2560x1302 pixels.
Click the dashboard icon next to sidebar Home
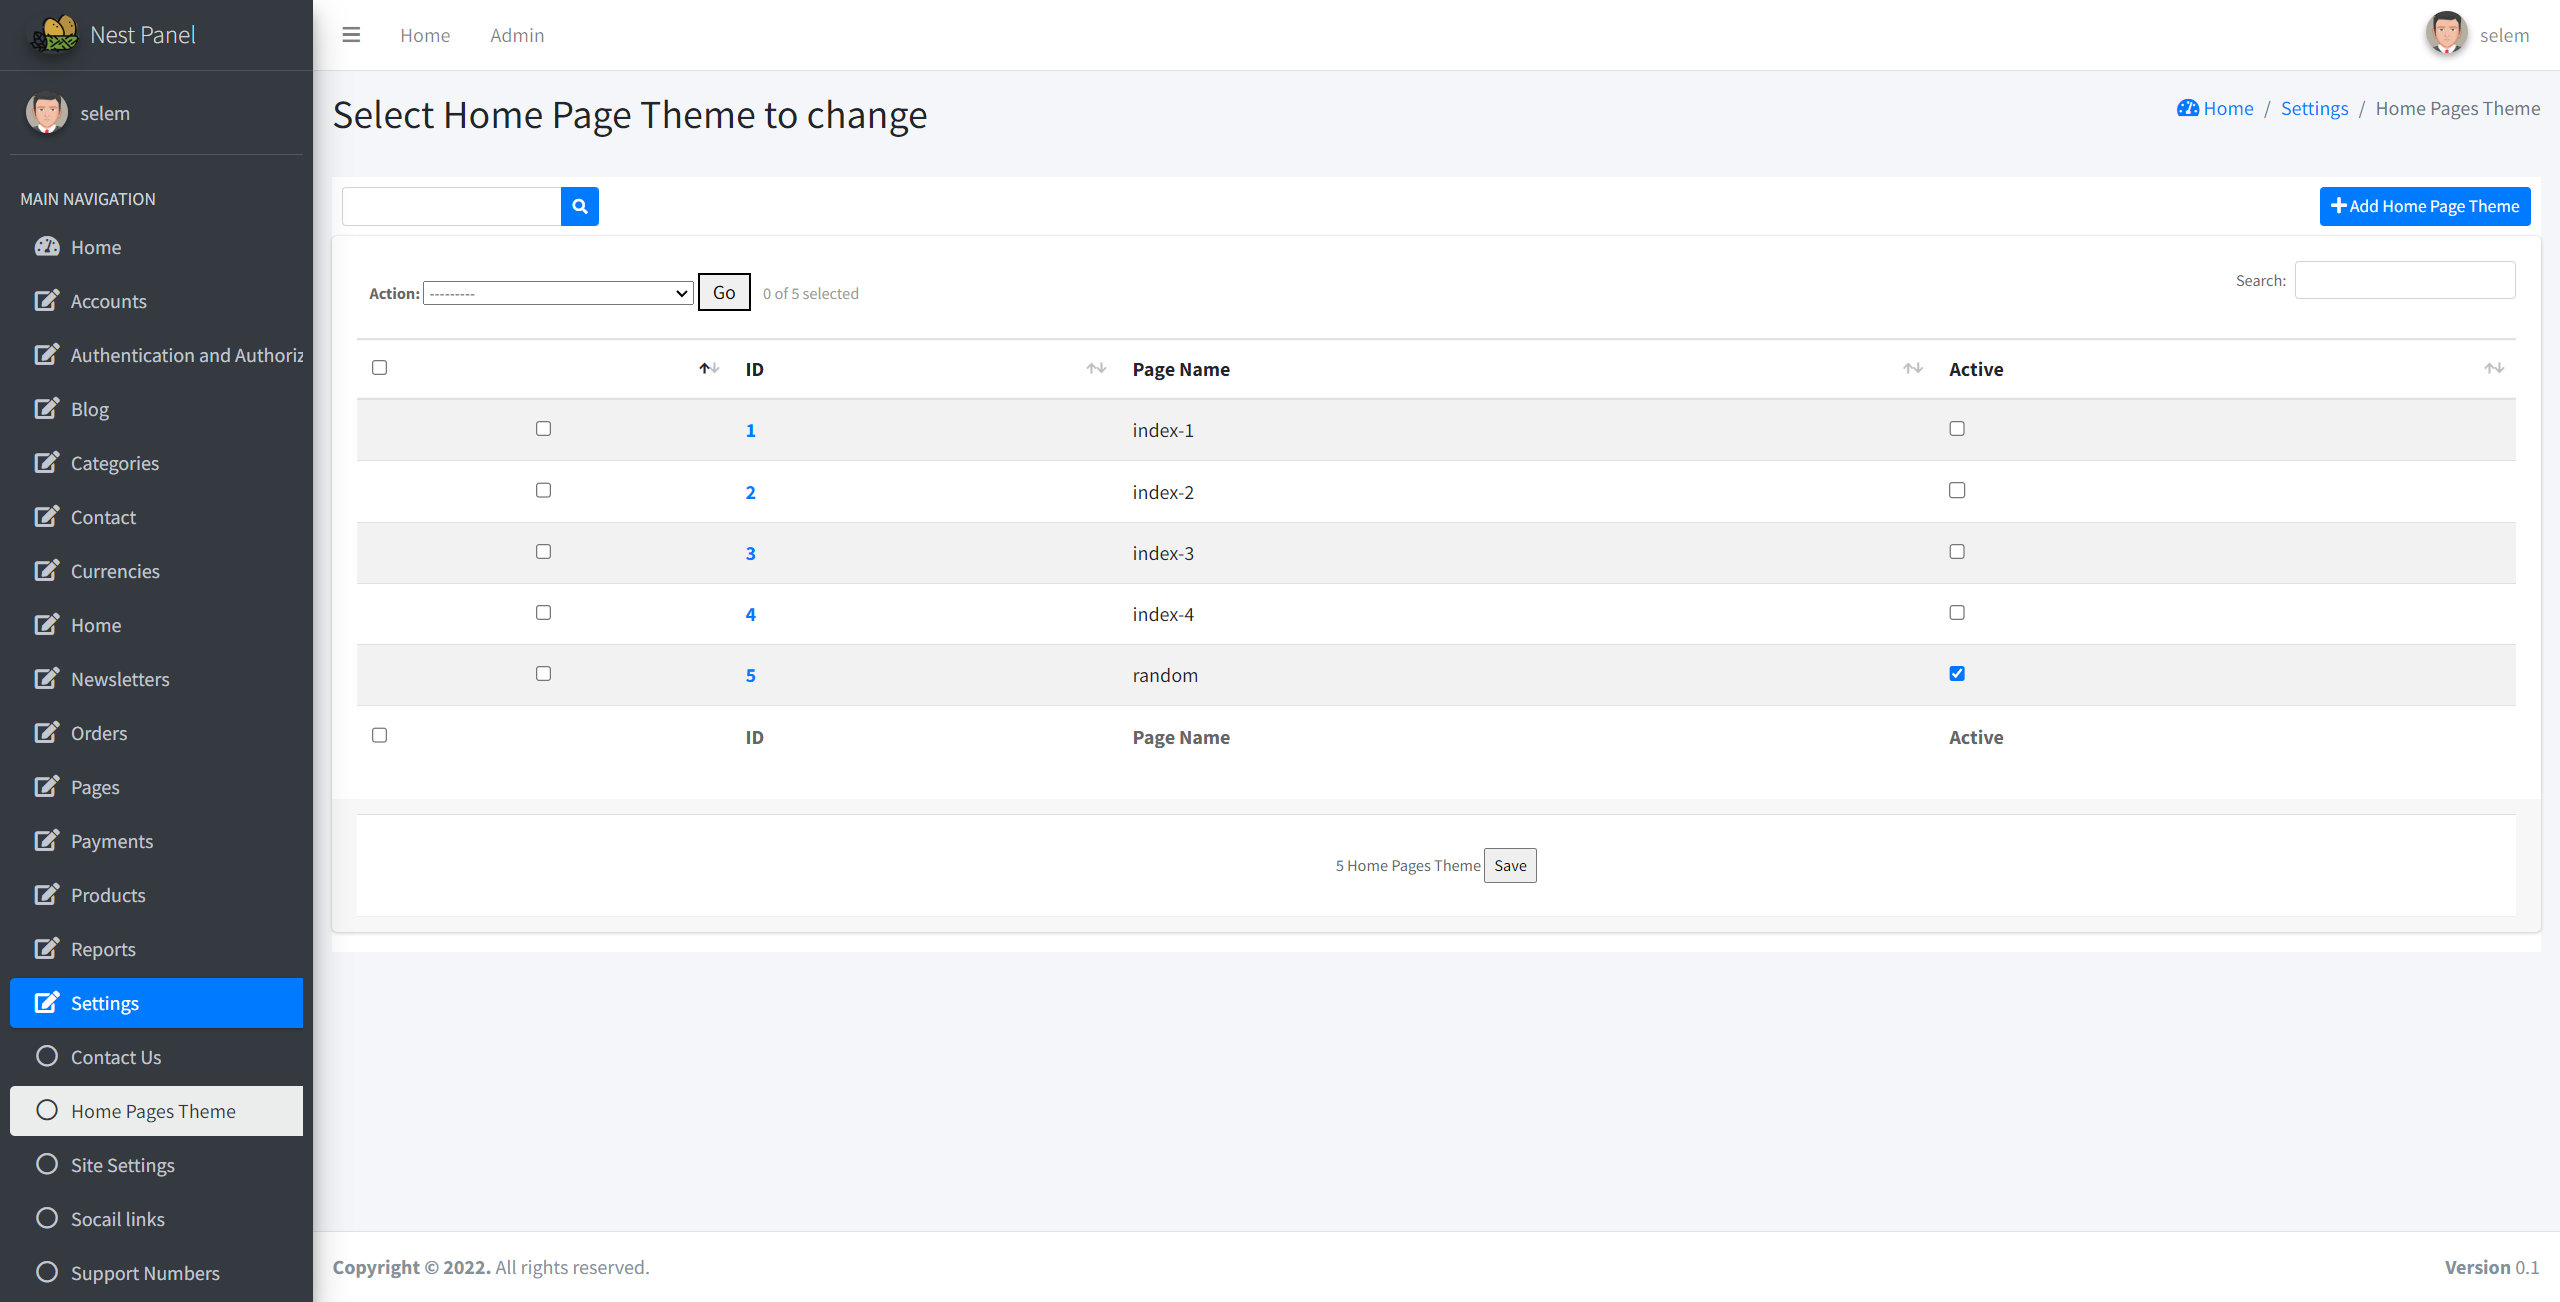coord(47,247)
